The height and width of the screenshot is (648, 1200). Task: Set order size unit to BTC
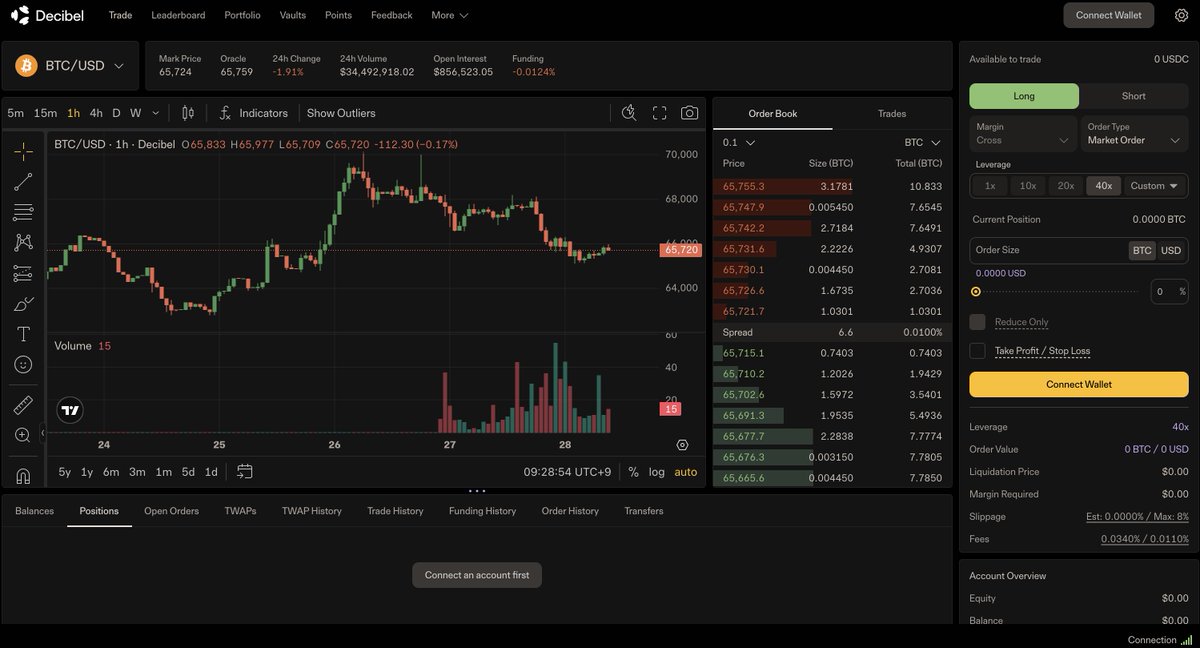1141,250
